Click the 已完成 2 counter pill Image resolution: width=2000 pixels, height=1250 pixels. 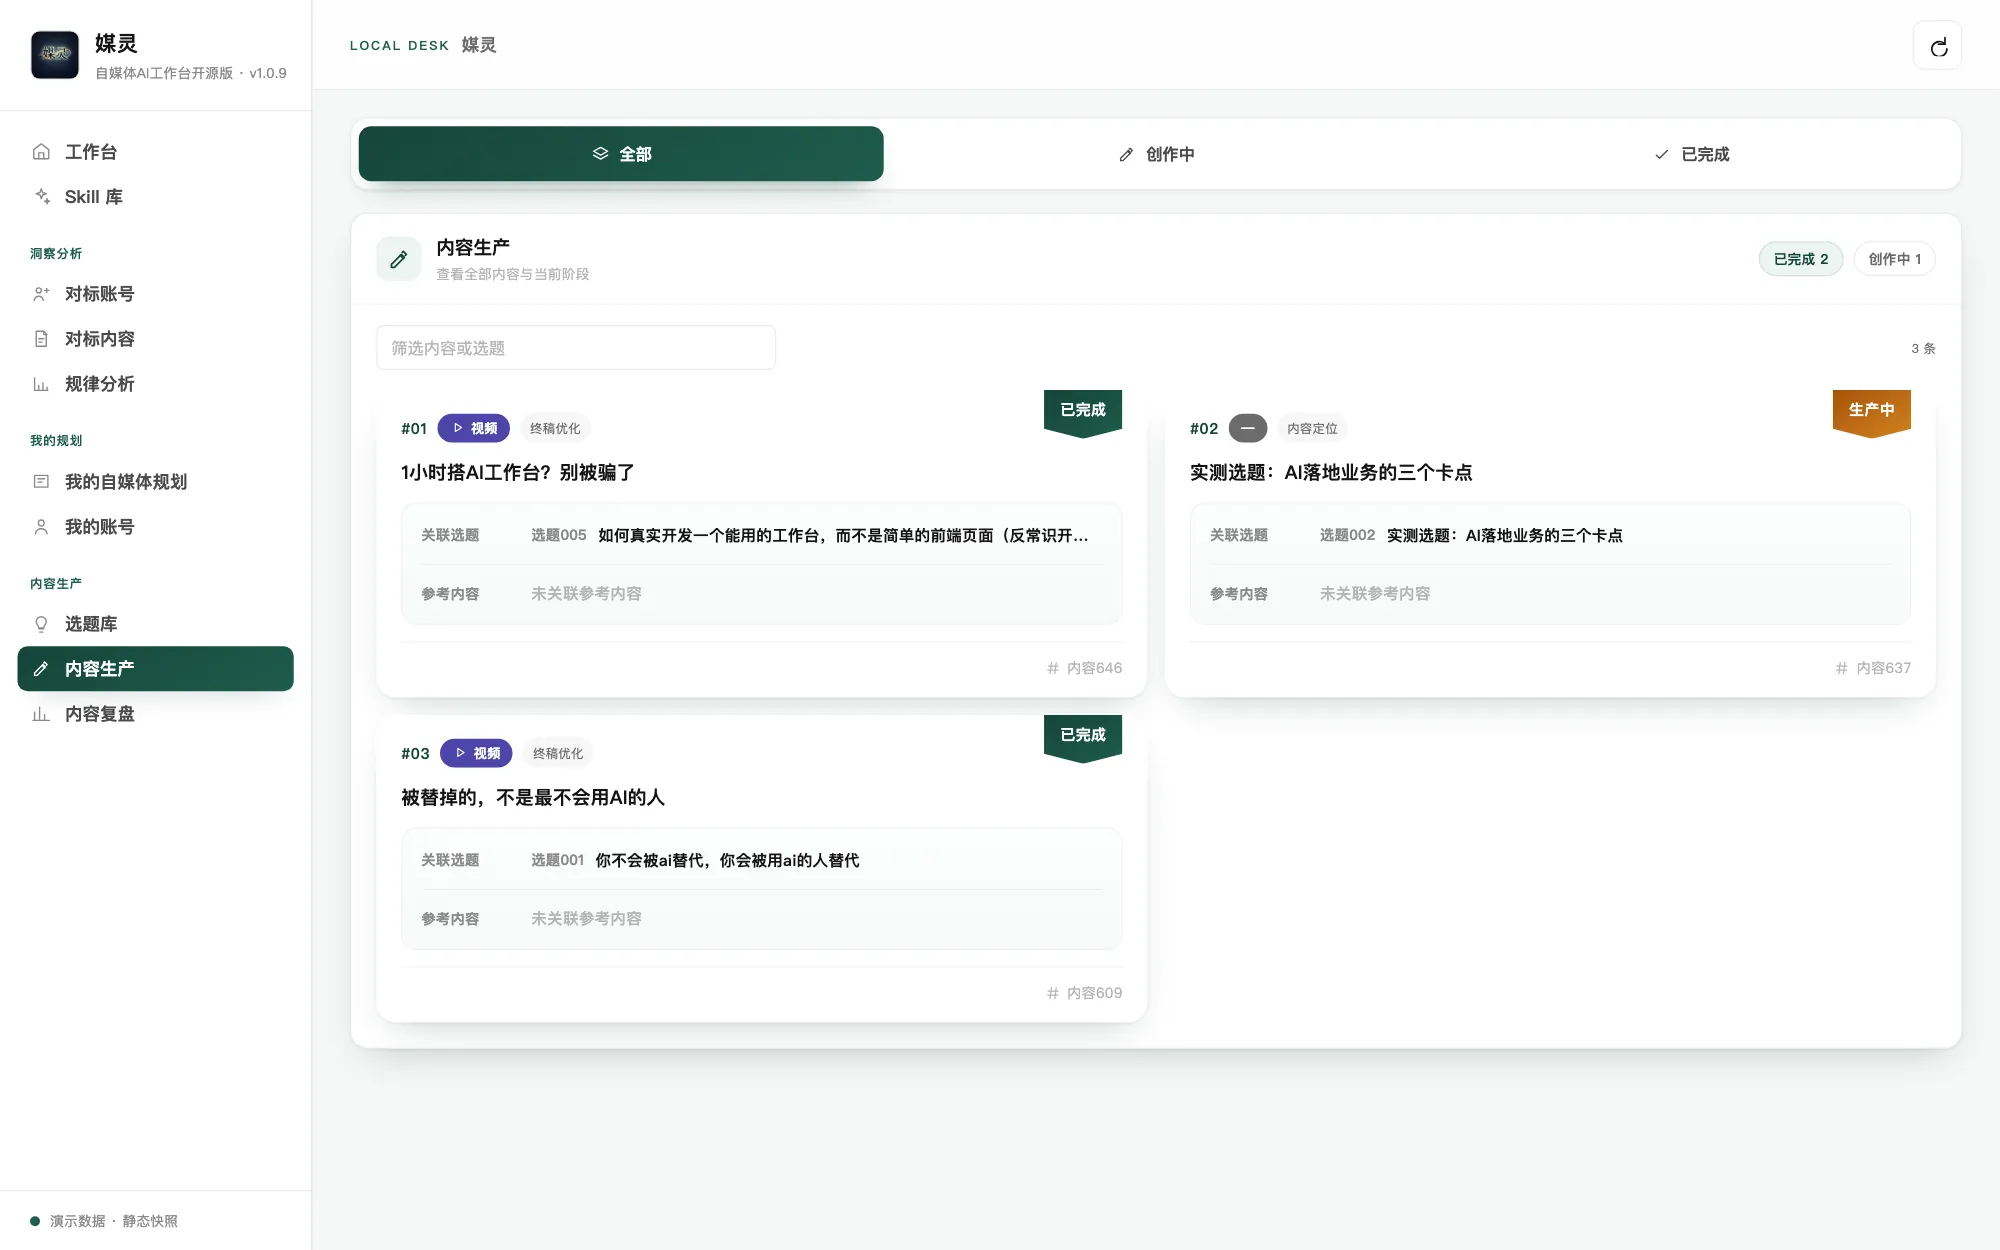tap(1801, 259)
